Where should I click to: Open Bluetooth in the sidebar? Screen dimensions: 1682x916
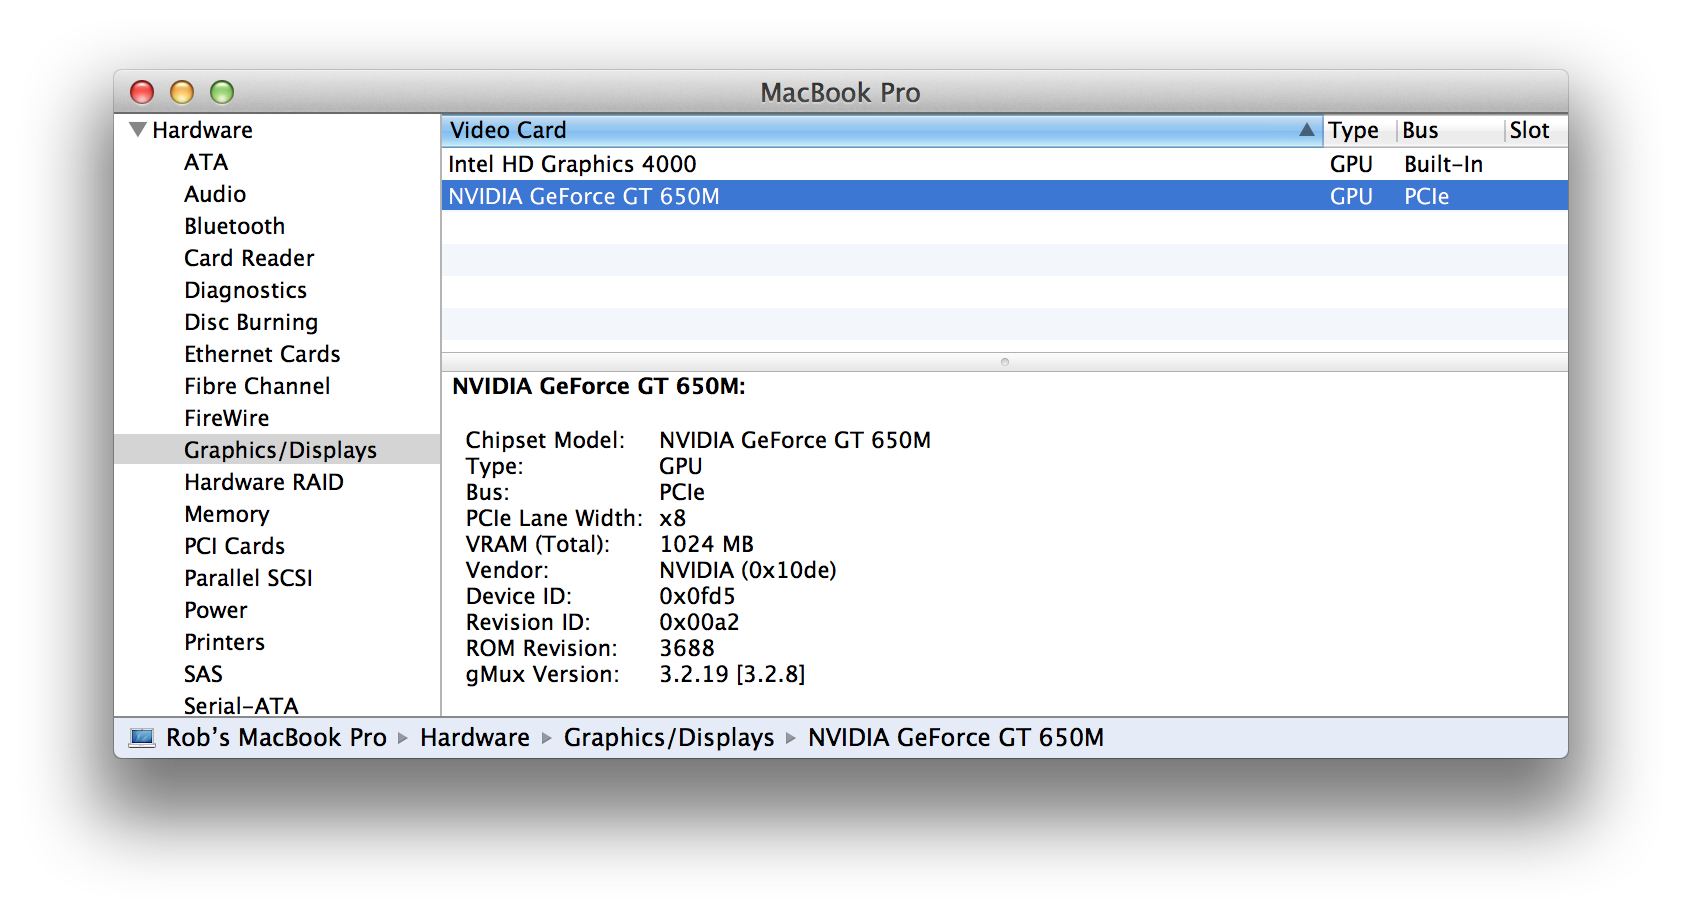(235, 226)
